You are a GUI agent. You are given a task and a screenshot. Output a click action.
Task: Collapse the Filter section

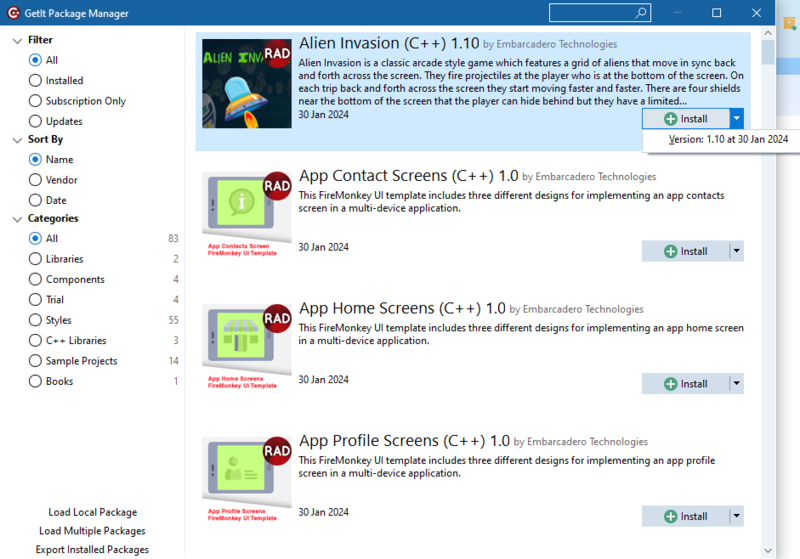[17, 41]
